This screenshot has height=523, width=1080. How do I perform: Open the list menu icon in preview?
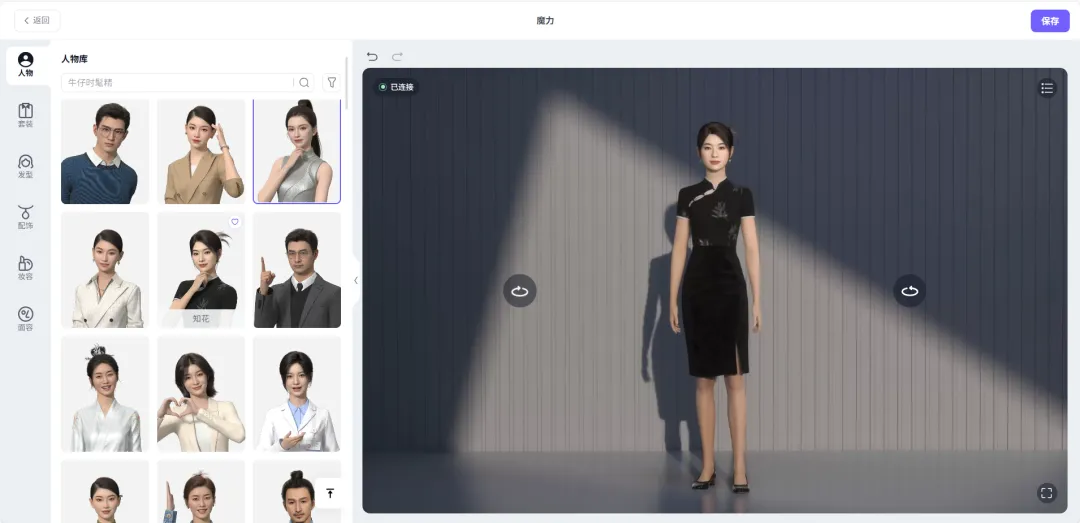[x=1047, y=88]
